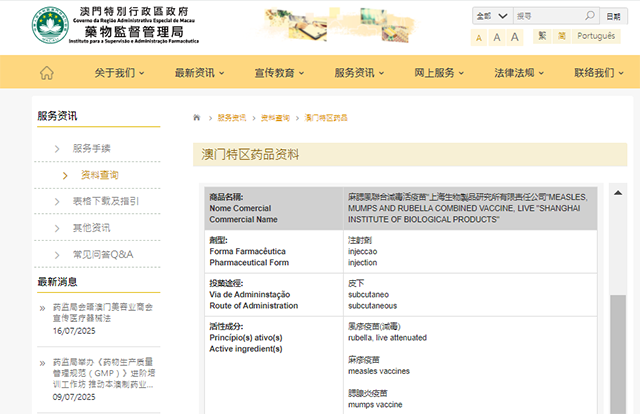Click the Commercial Name label cell

(x=274, y=208)
